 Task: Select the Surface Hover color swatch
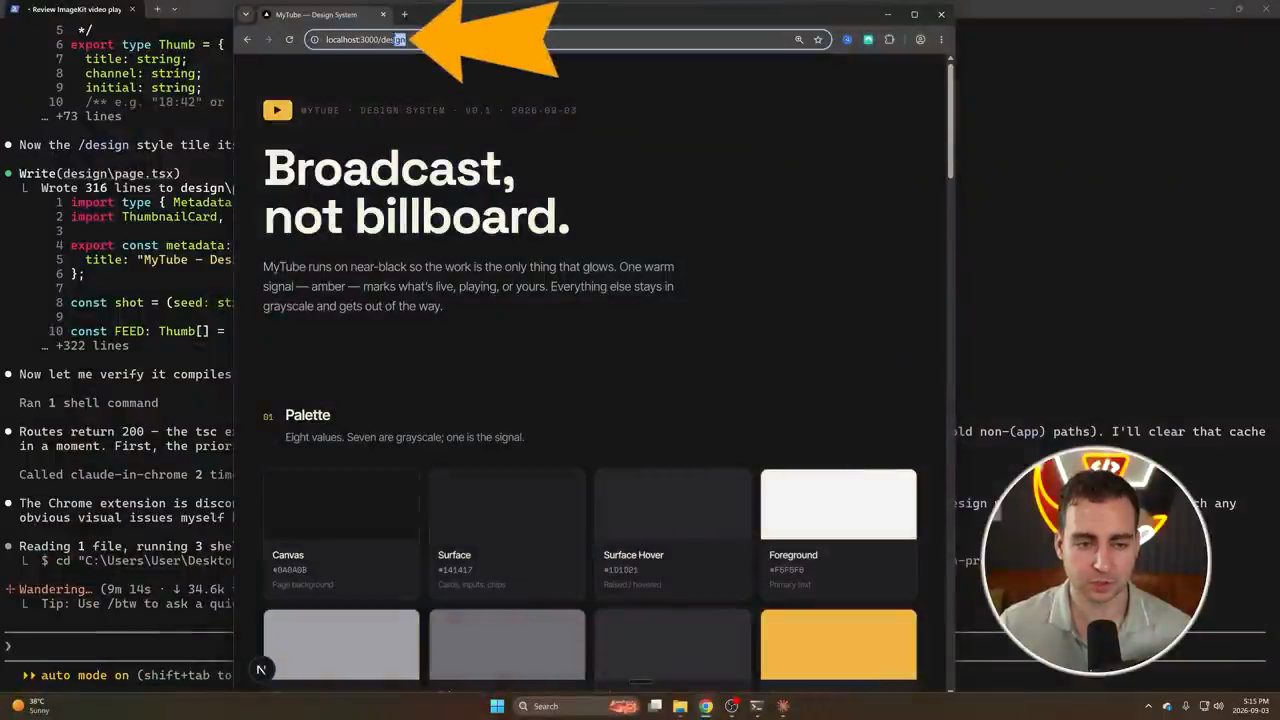pos(673,534)
